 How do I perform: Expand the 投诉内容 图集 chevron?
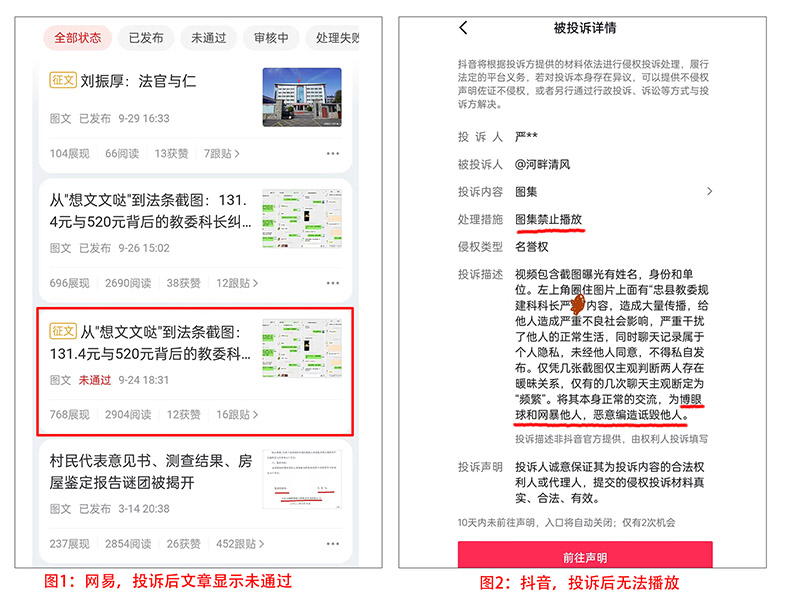[x=710, y=191]
